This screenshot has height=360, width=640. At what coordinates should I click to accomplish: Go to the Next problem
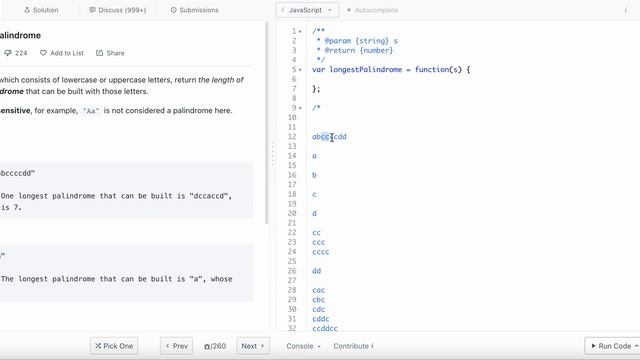click(253, 346)
